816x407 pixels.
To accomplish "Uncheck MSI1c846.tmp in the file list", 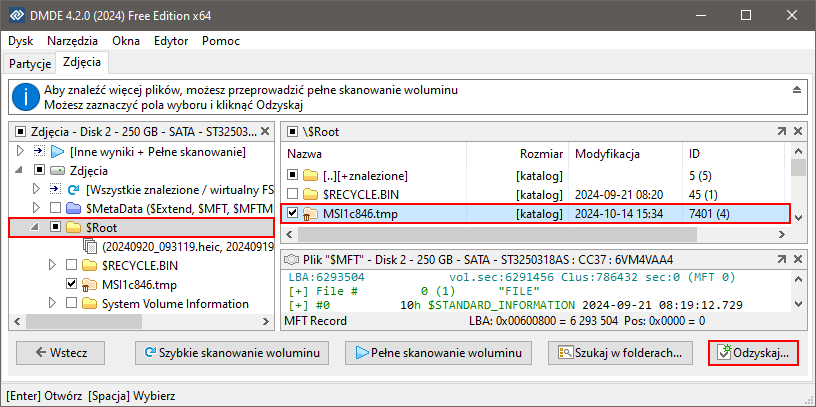I will 294,212.
